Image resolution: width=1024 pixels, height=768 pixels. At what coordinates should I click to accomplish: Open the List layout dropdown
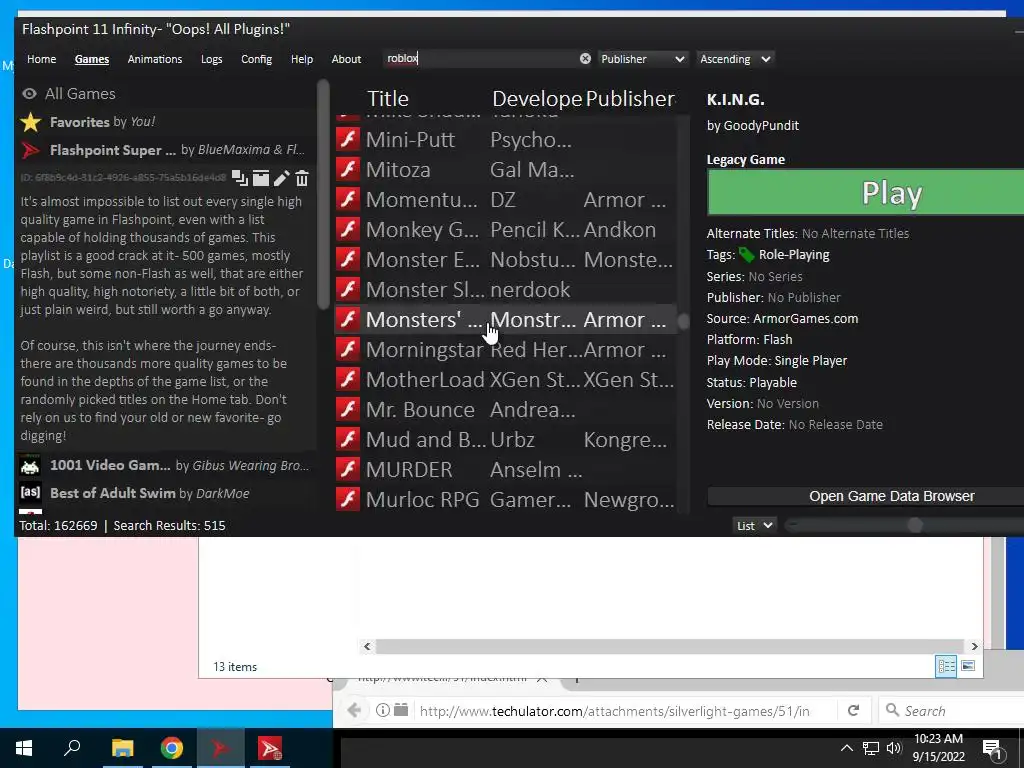[x=754, y=526]
